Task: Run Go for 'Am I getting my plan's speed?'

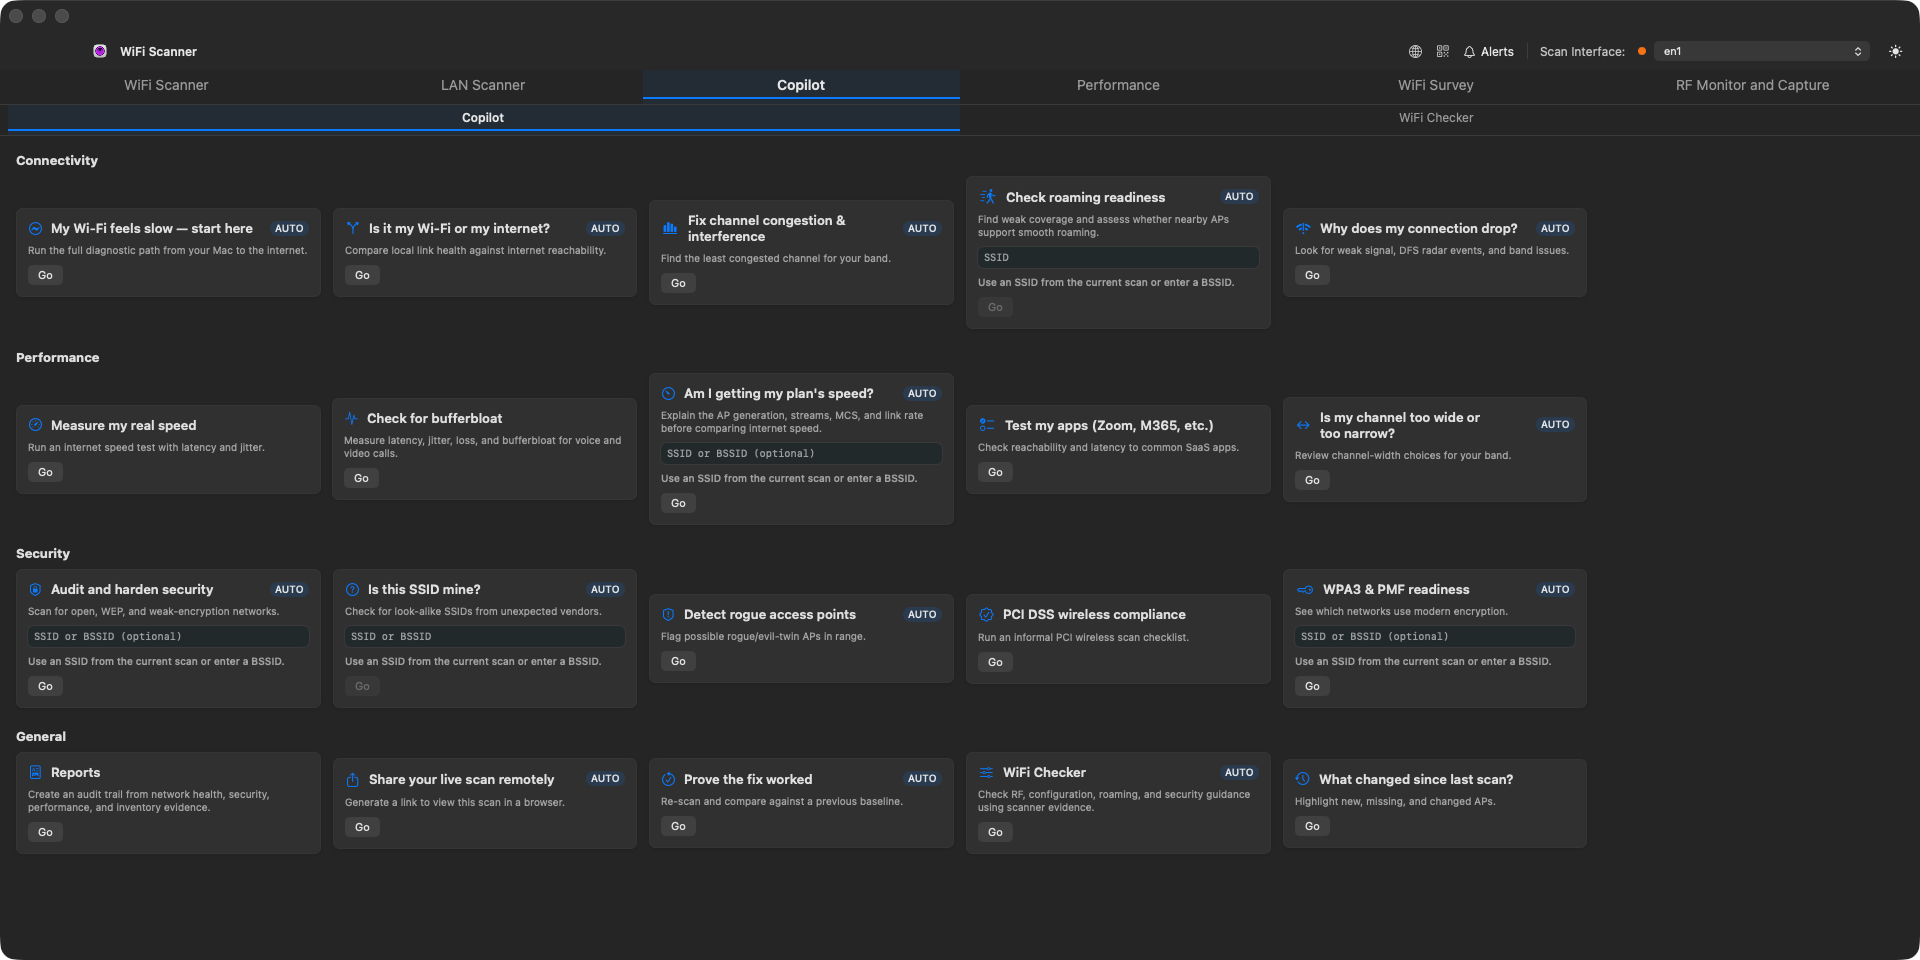Action: click(678, 503)
